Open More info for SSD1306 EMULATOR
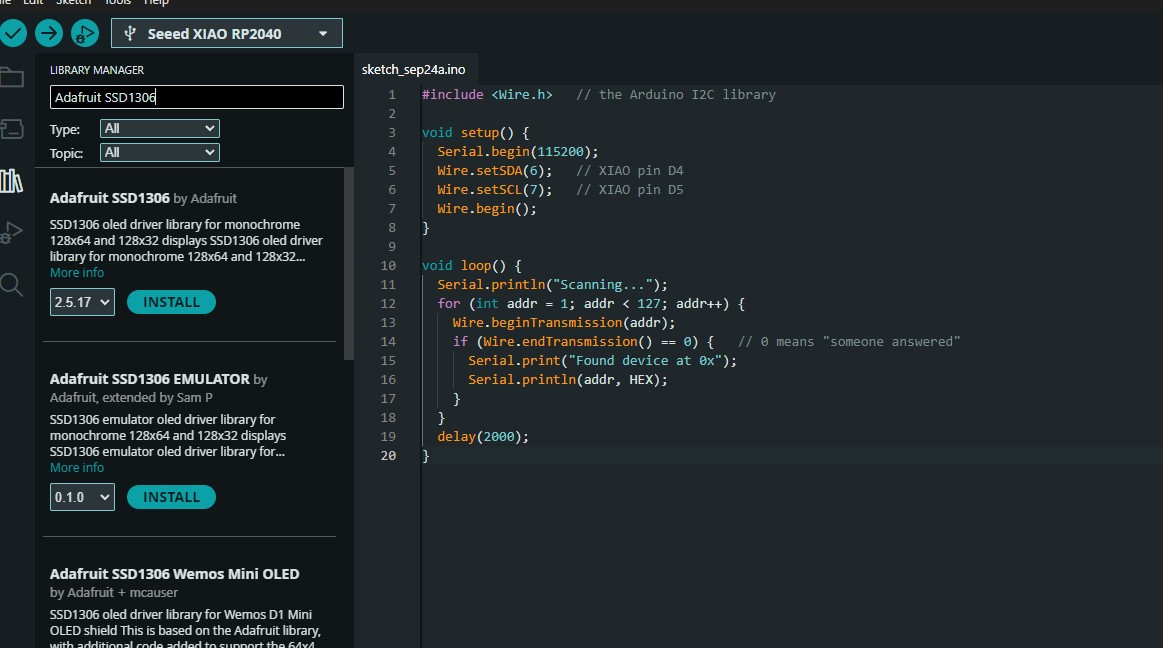 [77, 468]
